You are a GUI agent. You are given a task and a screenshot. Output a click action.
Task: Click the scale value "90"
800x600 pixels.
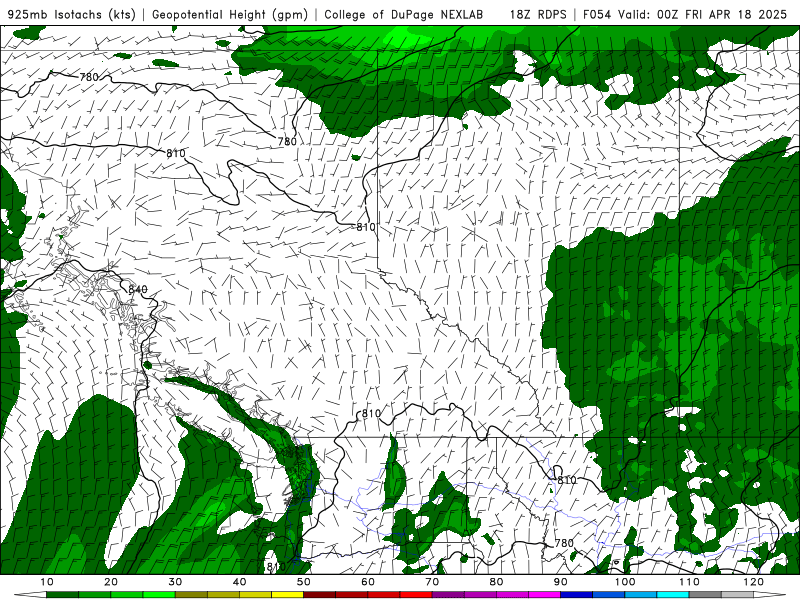click(x=561, y=582)
